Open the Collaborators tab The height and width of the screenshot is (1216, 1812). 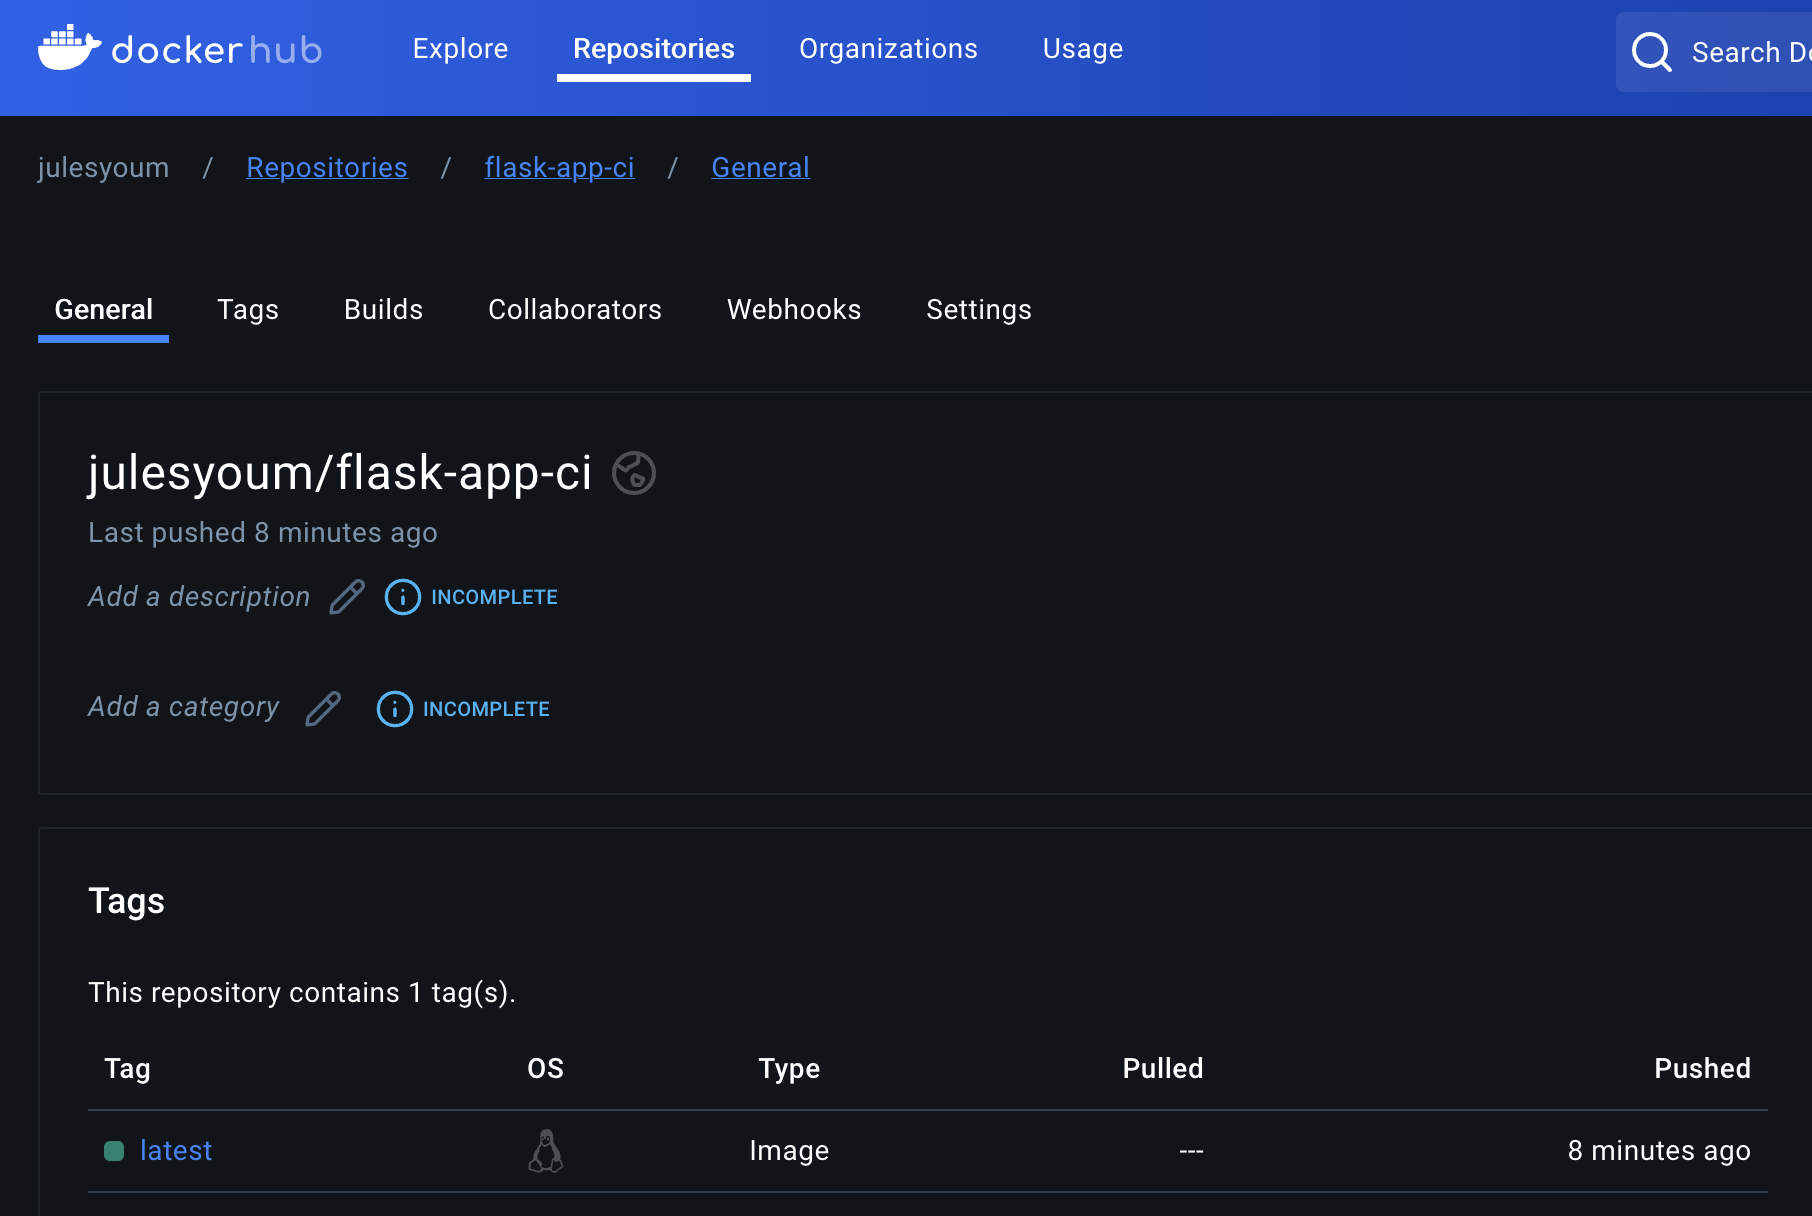coord(575,310)
